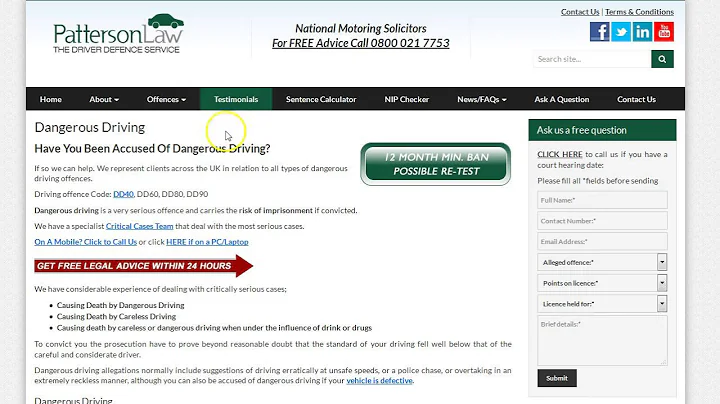This screenshot has height=404, width=720.
Task: Open the YouTube social icon
Action: 664,32
